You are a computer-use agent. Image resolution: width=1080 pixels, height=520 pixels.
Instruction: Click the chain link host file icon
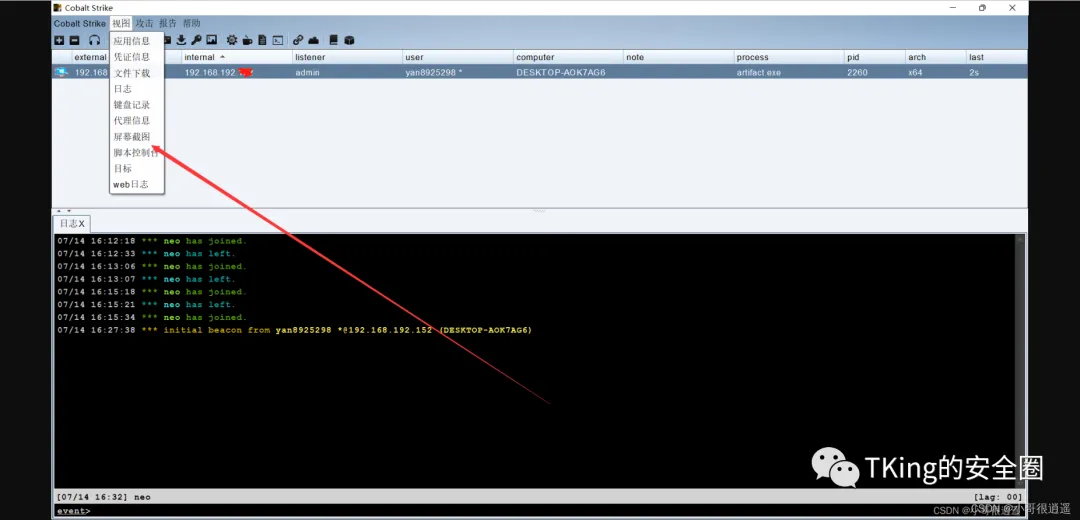[x=298, y=41]
